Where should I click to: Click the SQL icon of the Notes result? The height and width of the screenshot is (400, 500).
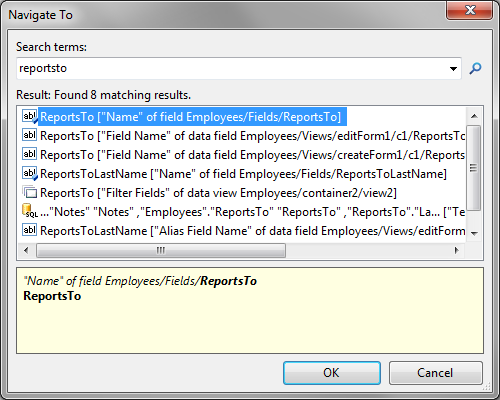(30, 211)
